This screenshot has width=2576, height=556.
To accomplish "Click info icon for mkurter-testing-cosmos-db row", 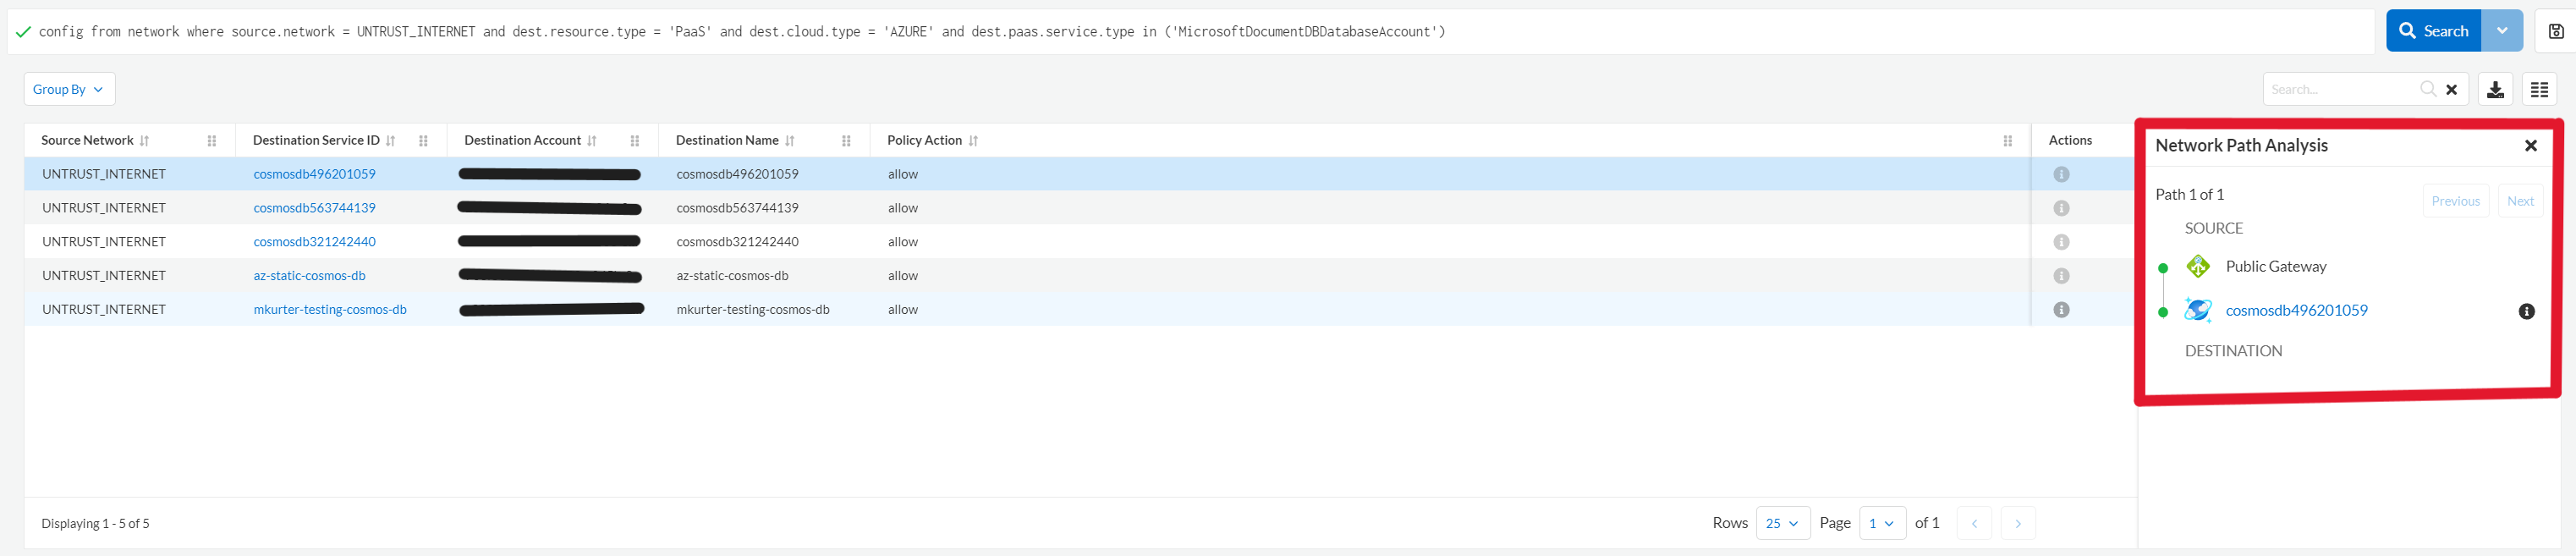I will (x=2061, y=310).
